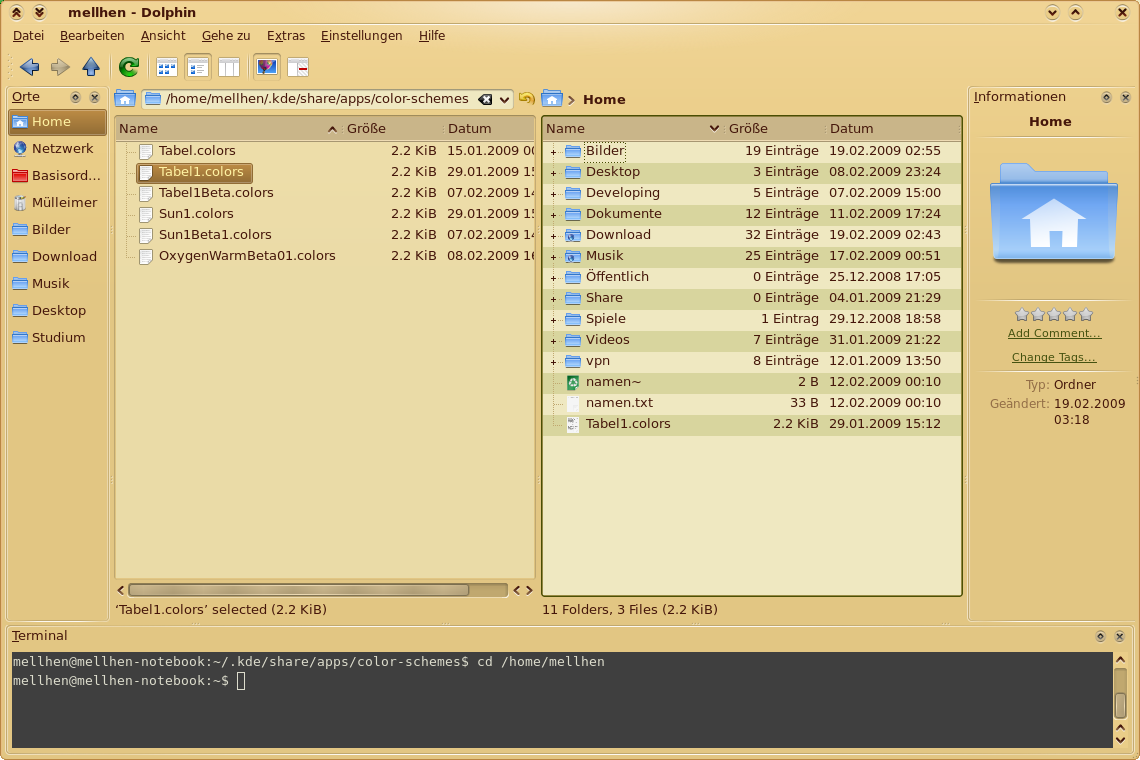Expand the Bilder folder tree
Viewport: 1140px width, 760px height.
(x=553, y=152)
